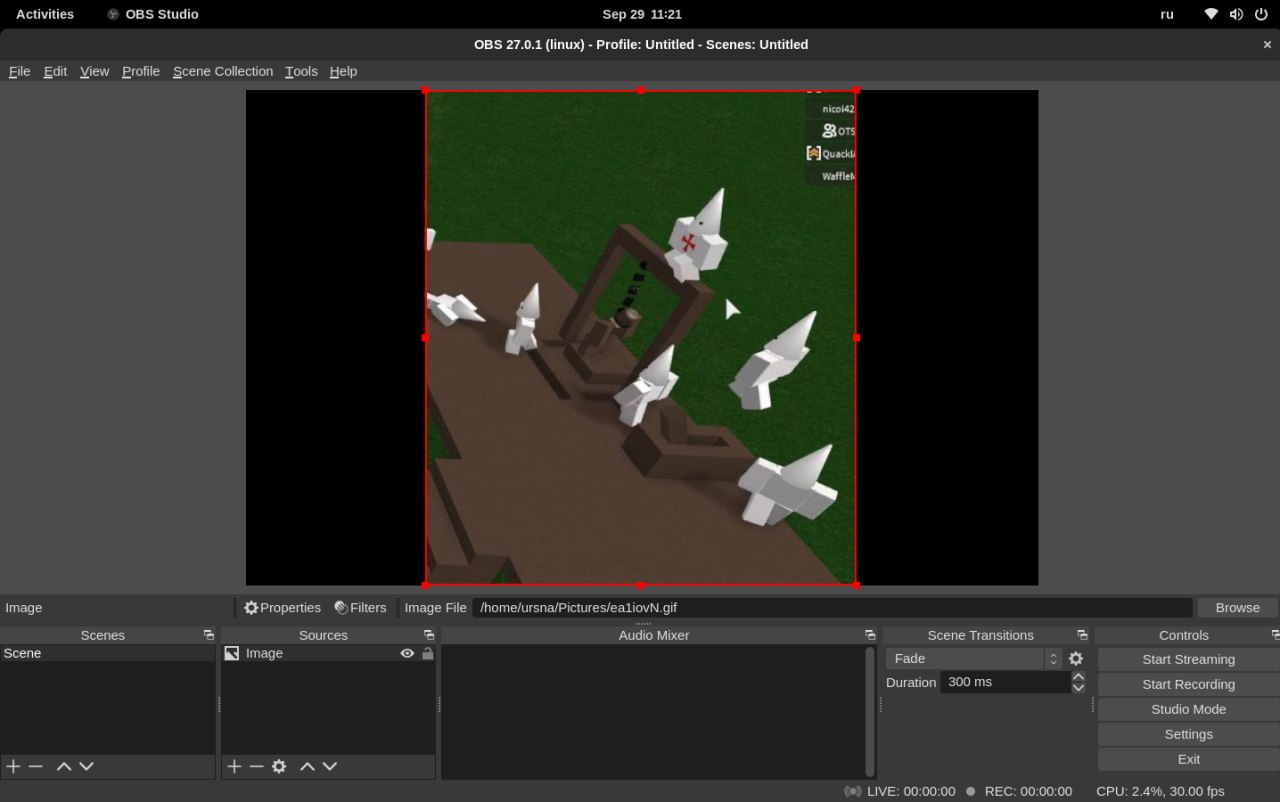Move the Image source down
The image size is (1280, 802).
330,766
